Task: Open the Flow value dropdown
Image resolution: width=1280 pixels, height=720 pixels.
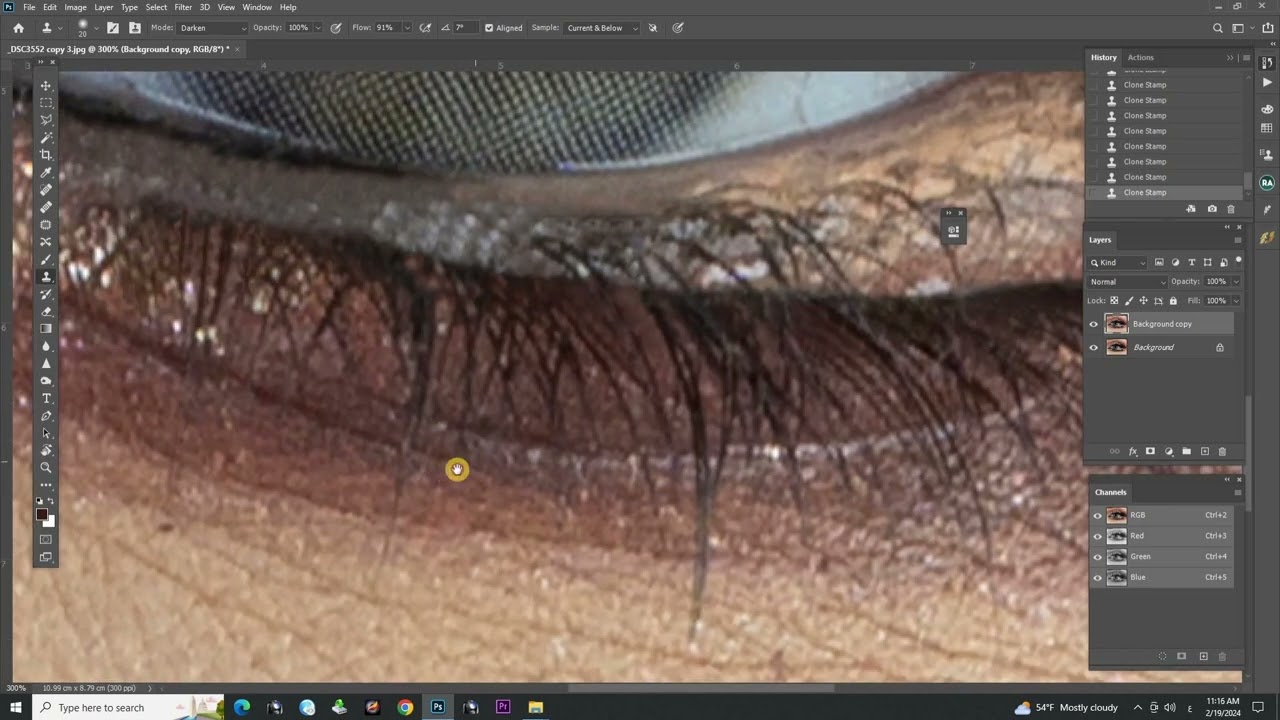Action: (x=406, y=28)
